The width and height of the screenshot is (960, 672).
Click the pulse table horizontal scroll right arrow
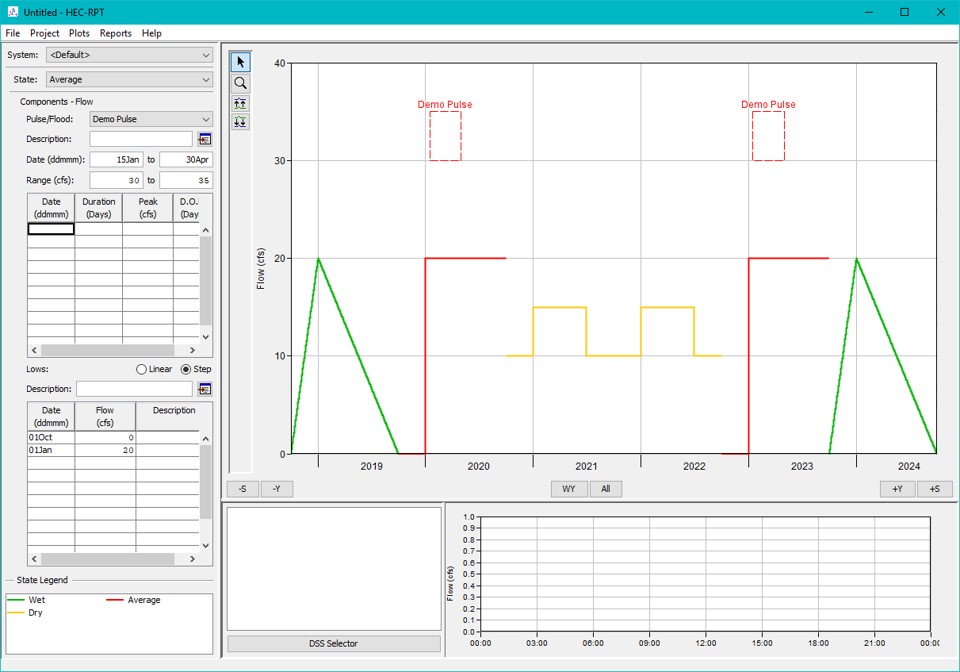(192, 351)
